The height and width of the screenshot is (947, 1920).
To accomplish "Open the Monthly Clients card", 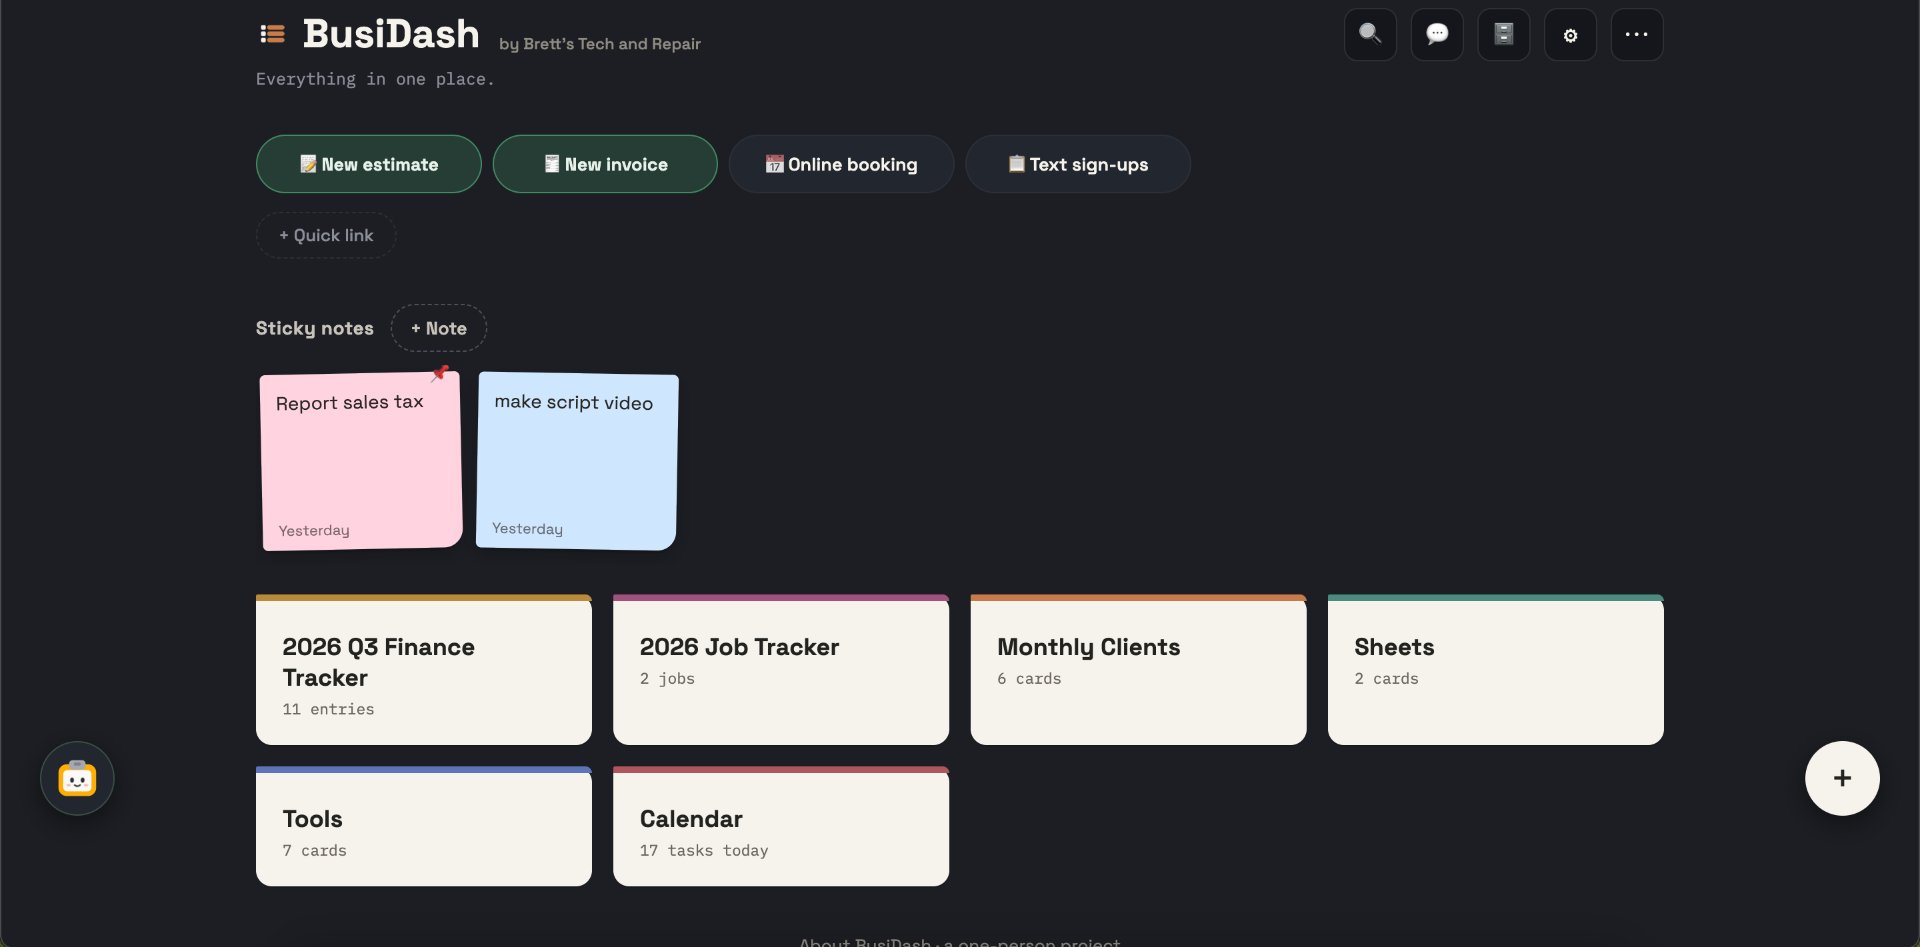I will tap(1138, 670).
